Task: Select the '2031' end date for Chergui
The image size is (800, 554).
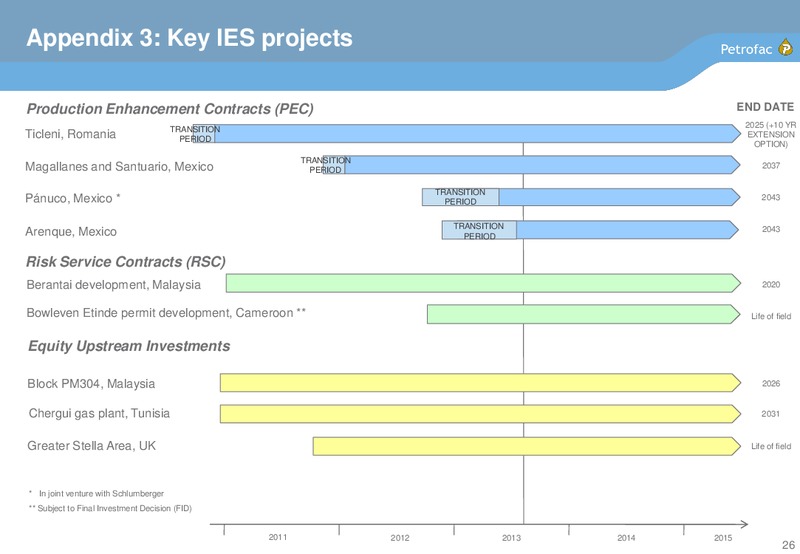Action: coord(770,414)
